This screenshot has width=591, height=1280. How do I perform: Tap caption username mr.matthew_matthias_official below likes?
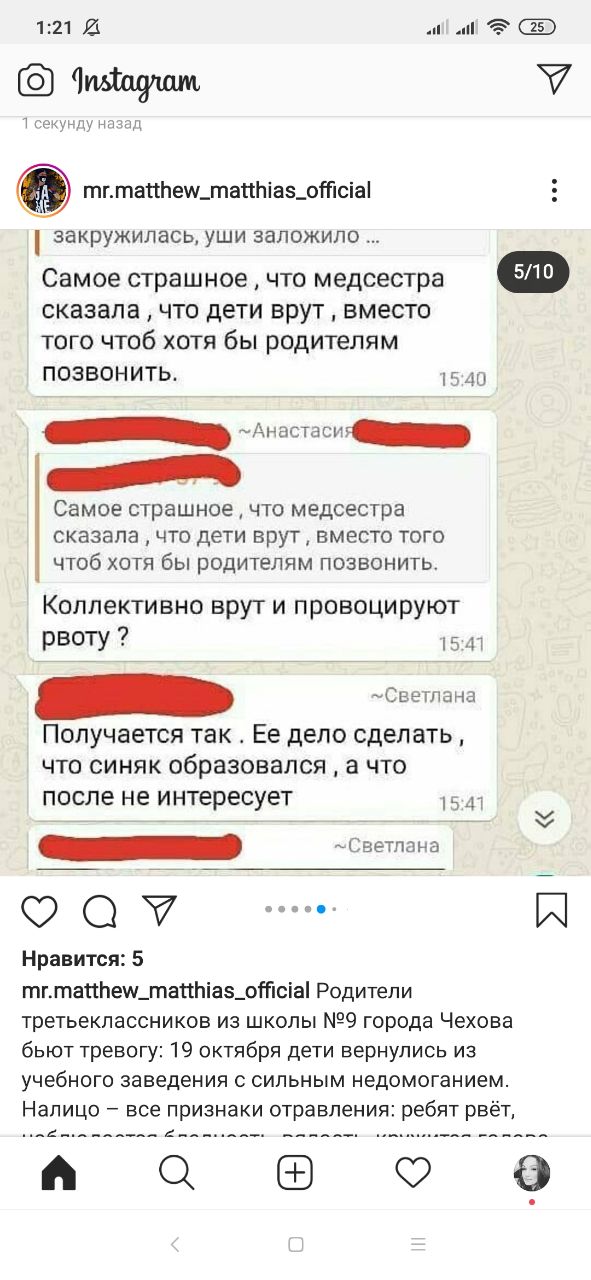point(166,991)
